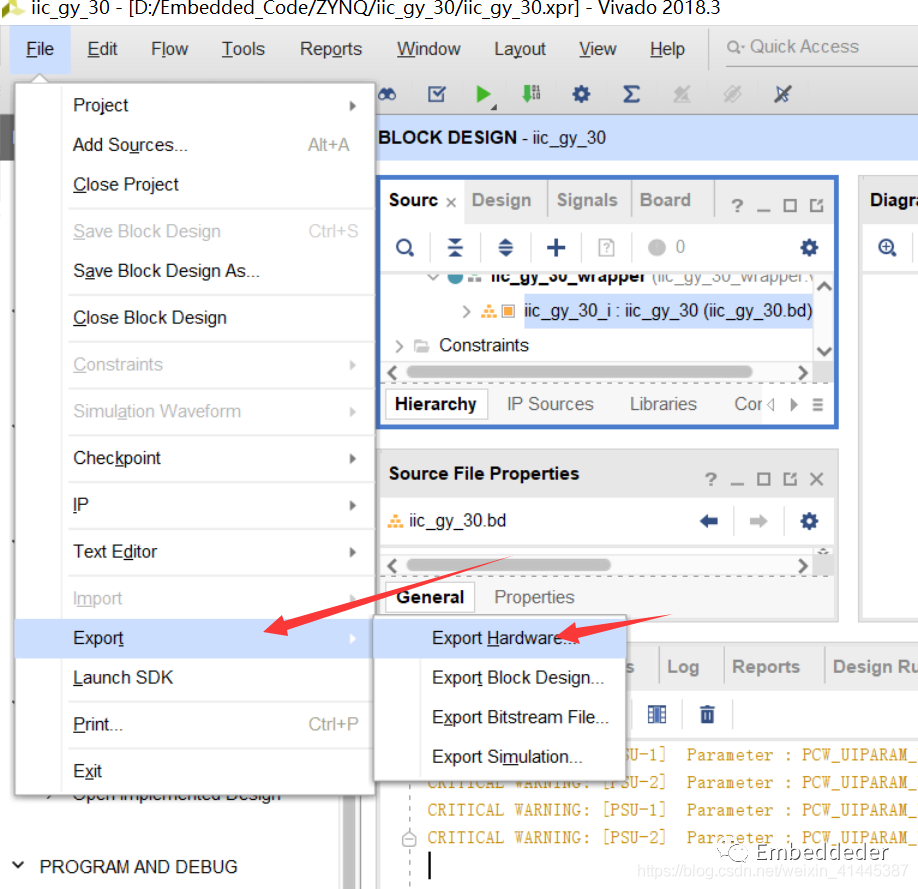Open the main toolbar Settings gear

pos(581,94)
